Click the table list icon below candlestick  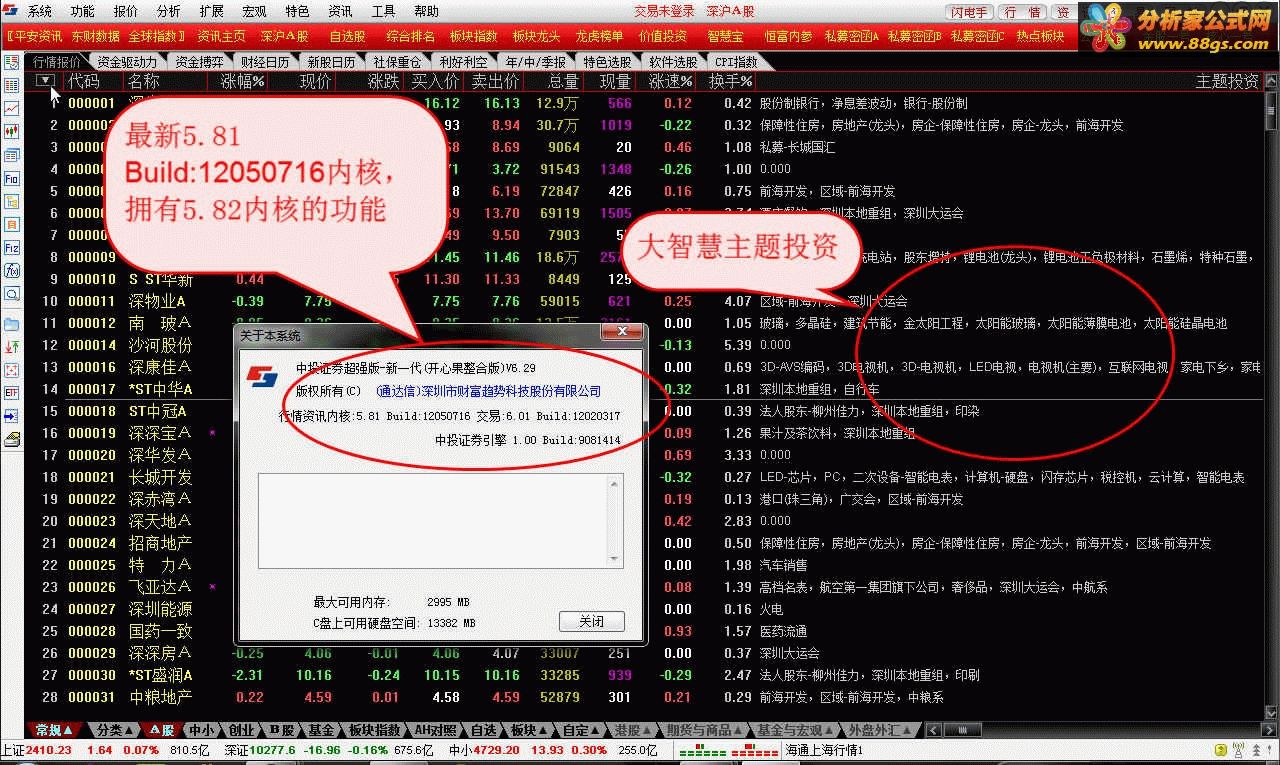[x=11, y=155]
